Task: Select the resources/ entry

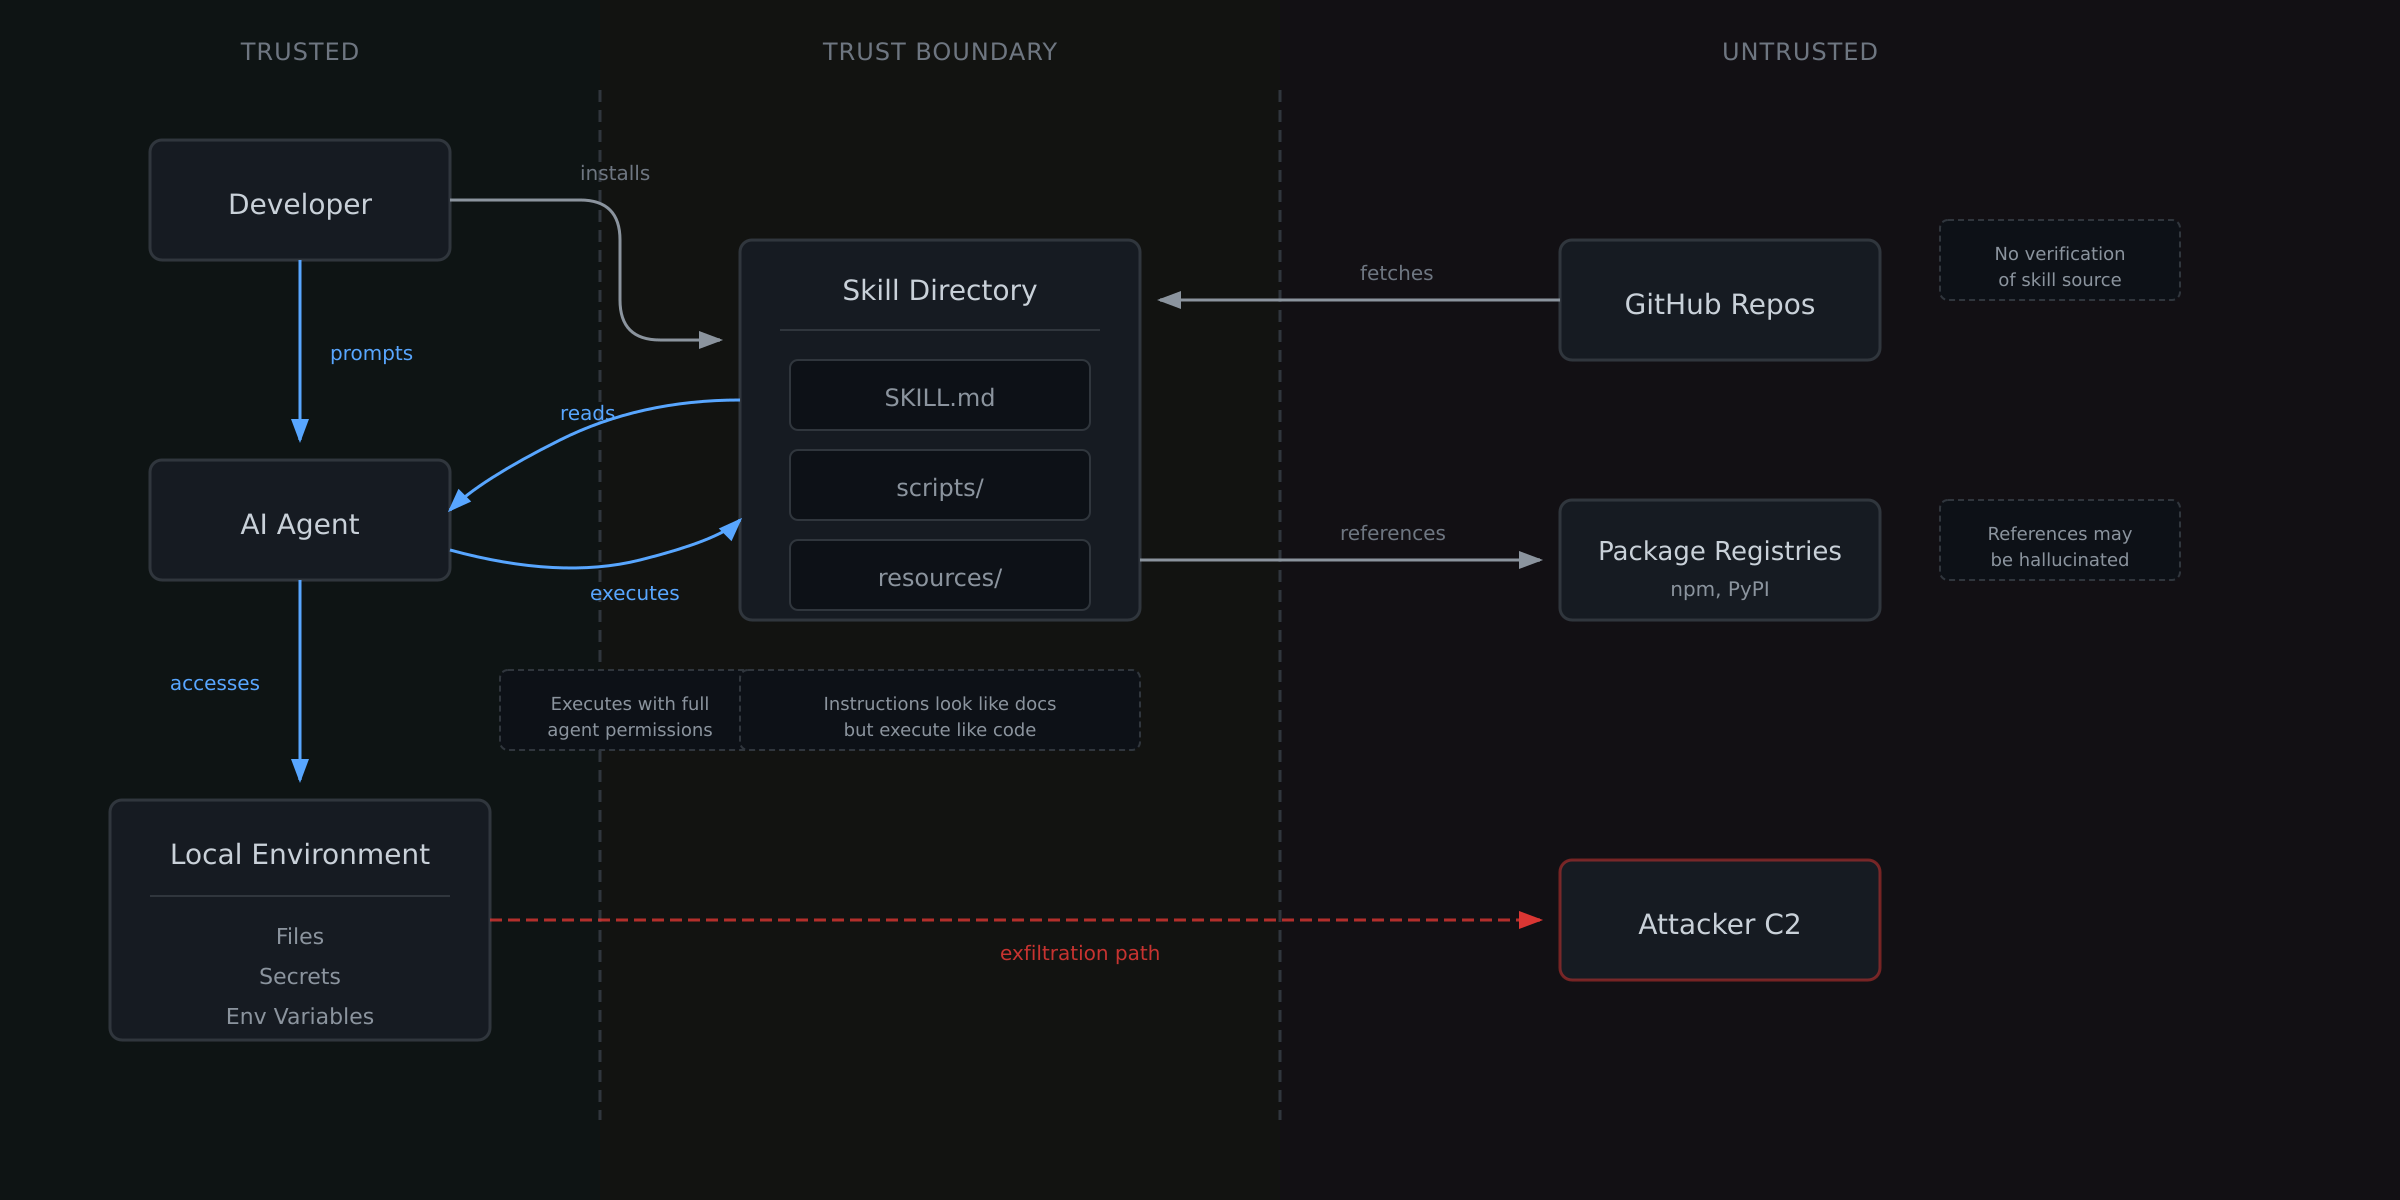Action: [938, 575]
